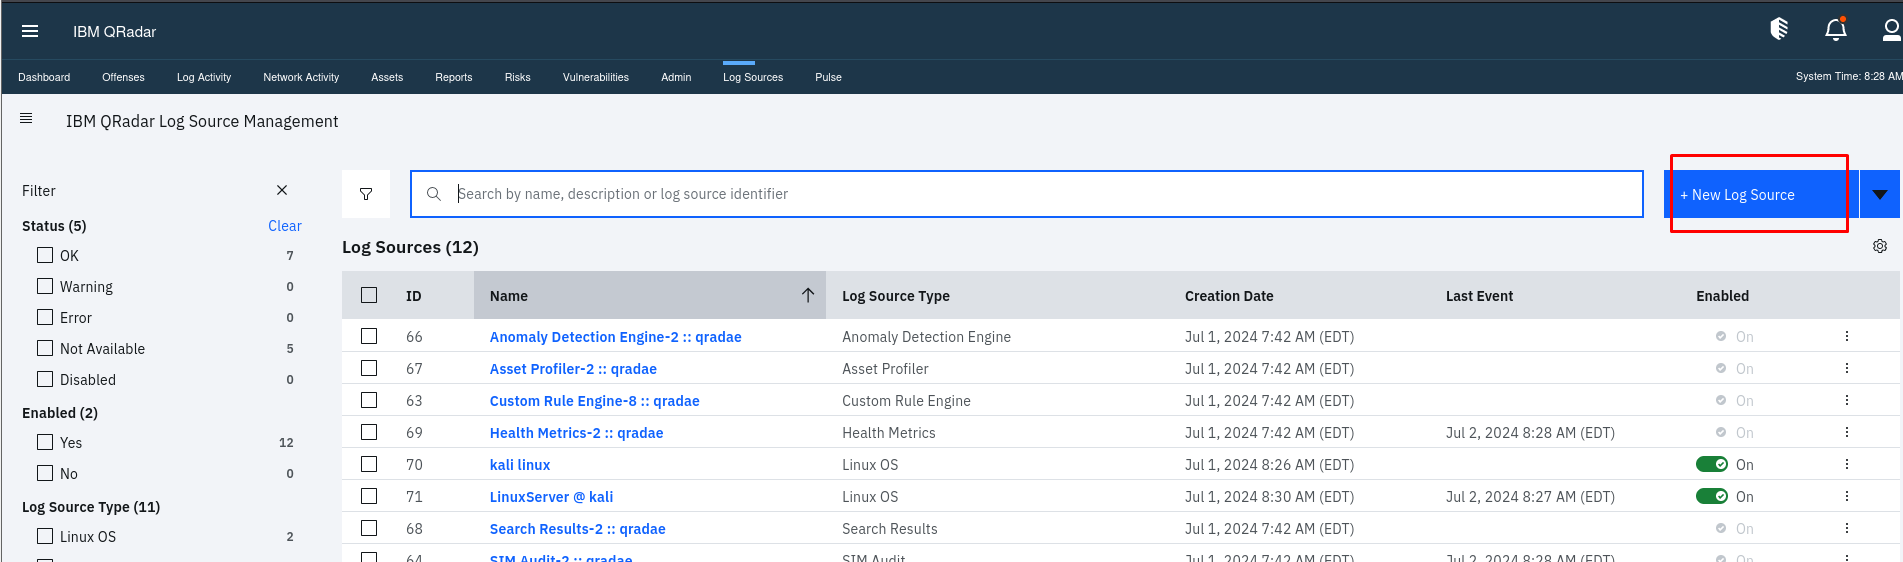1903x562 pixels.
Task: Toggle enabled switch for Anomaly Detection Engine-2
Action: pyautogui.click(x=1721, y=337)
